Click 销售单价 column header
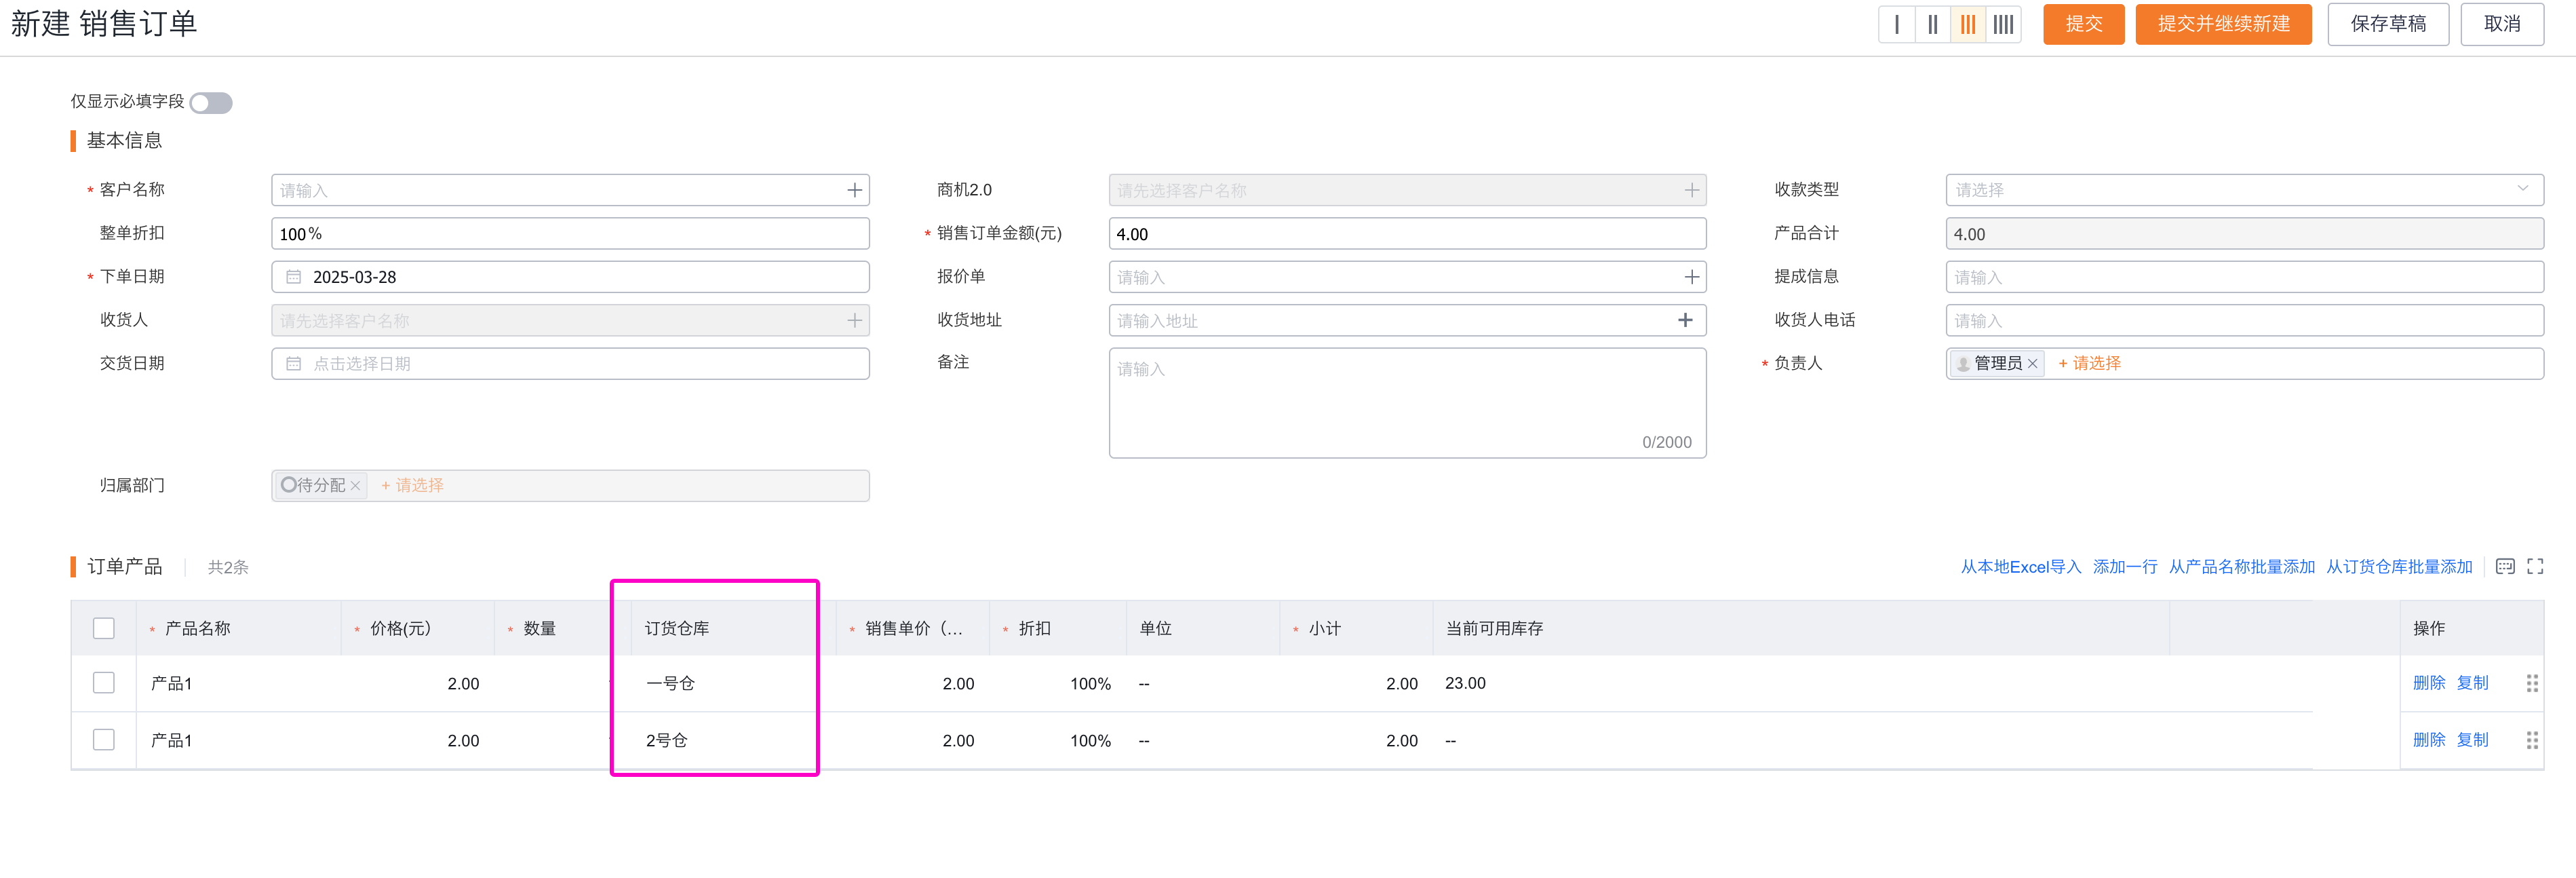The image size is (2576, 878). [x=913, y=628]
